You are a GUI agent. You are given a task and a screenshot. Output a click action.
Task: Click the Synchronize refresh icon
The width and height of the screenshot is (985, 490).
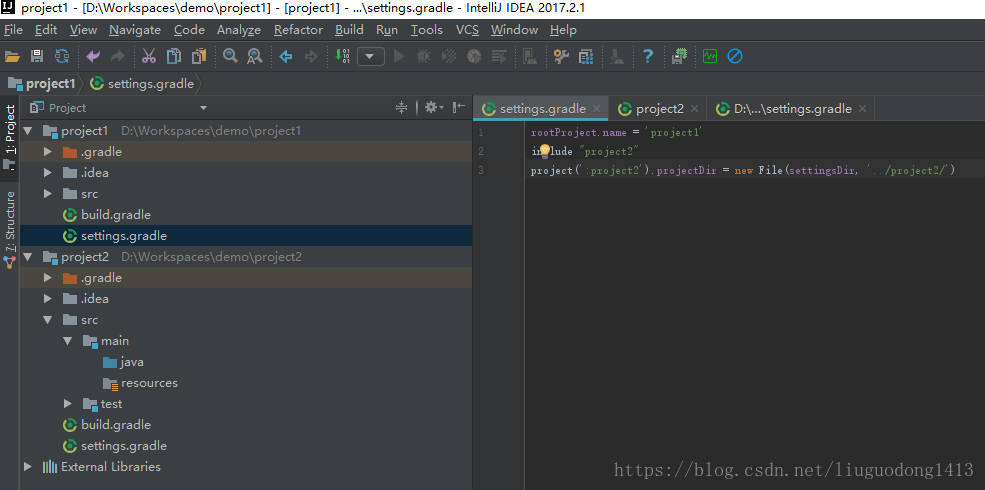[x=62, y=57]
